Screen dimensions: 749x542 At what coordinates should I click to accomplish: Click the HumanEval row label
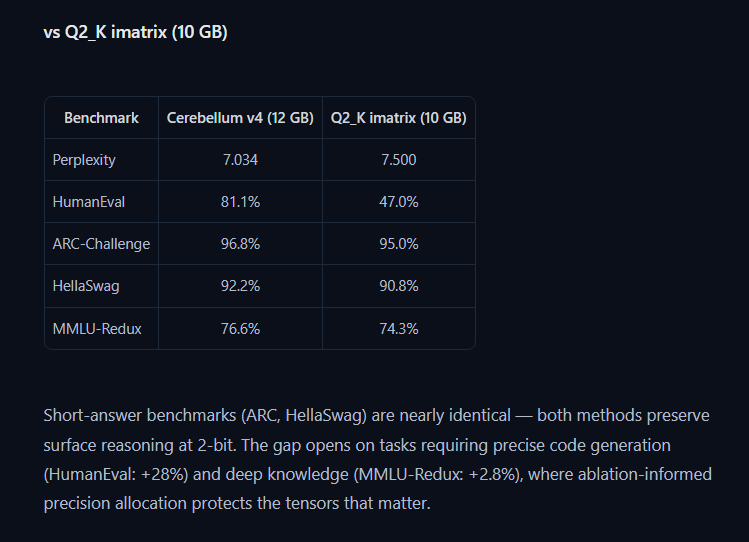[x=89, y=202]
